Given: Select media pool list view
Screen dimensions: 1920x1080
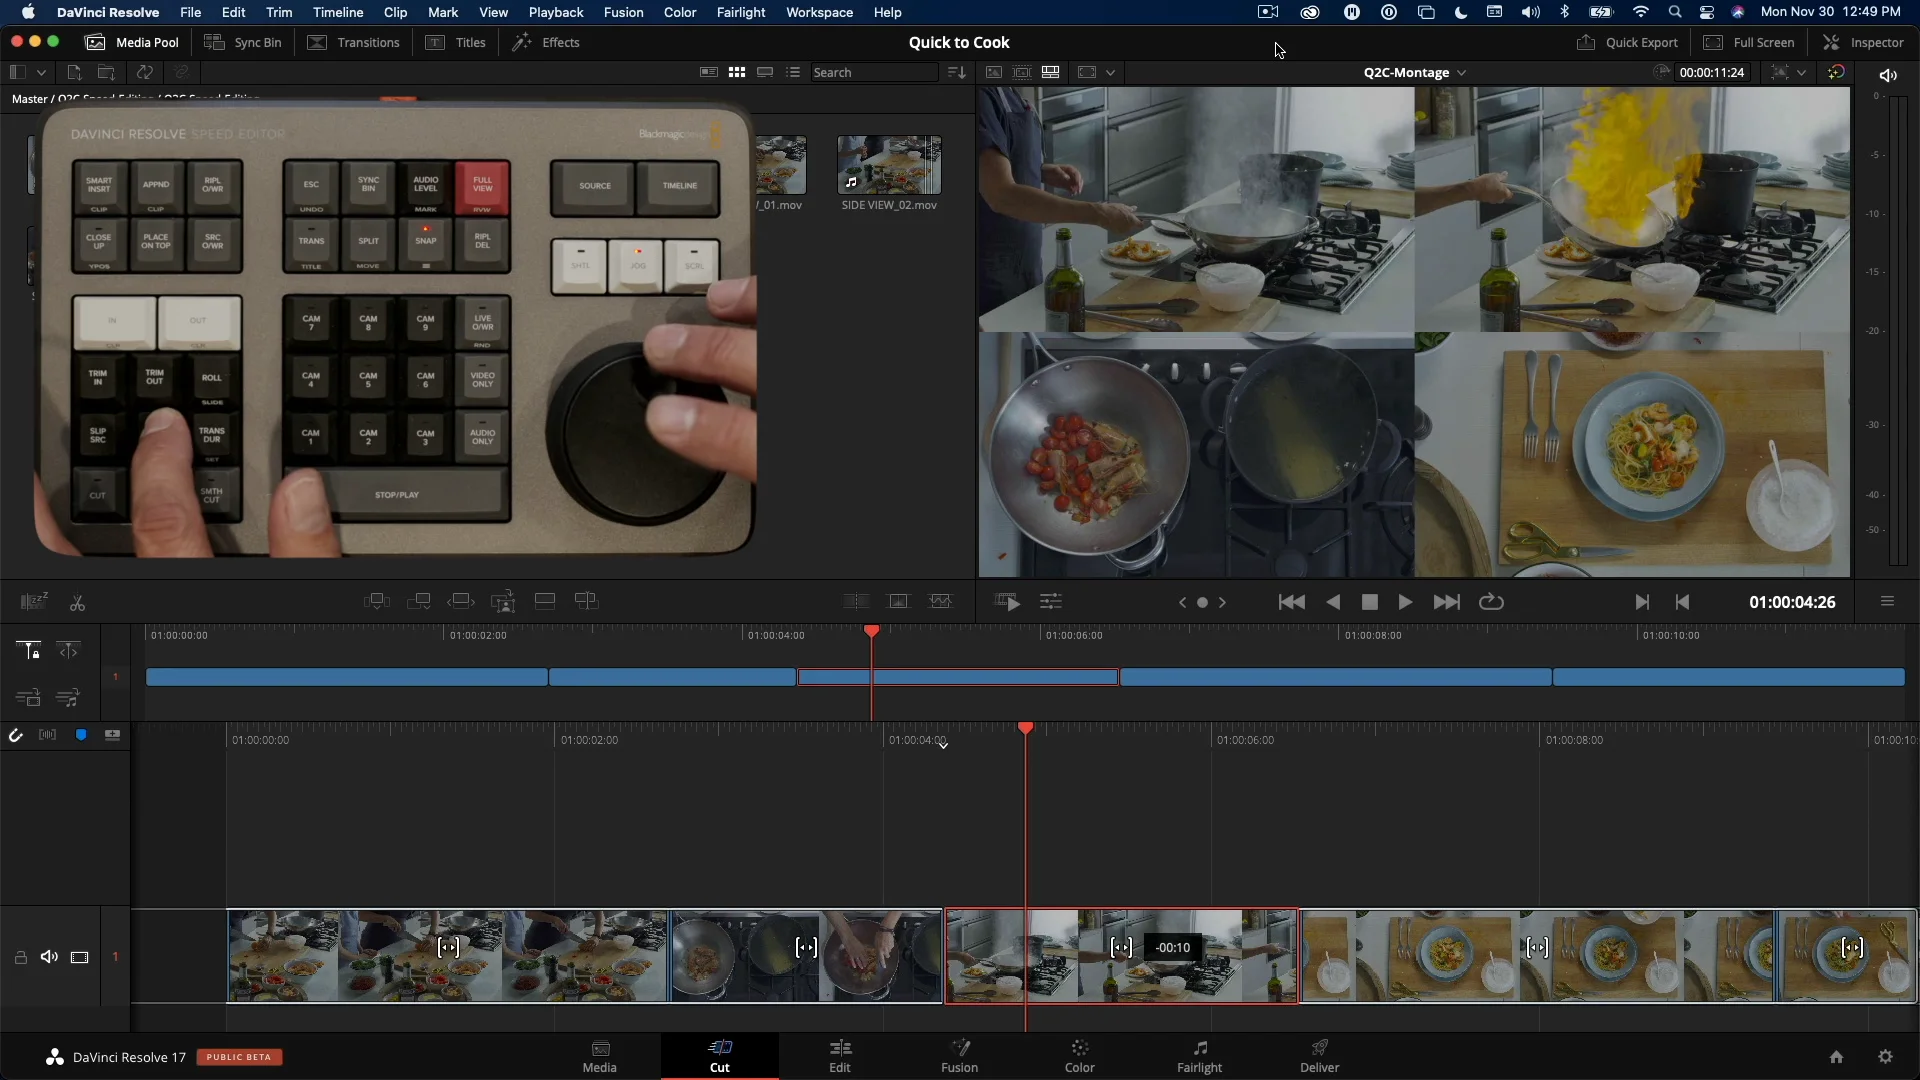Looking at the screenshot, I should tap(793, 72).
